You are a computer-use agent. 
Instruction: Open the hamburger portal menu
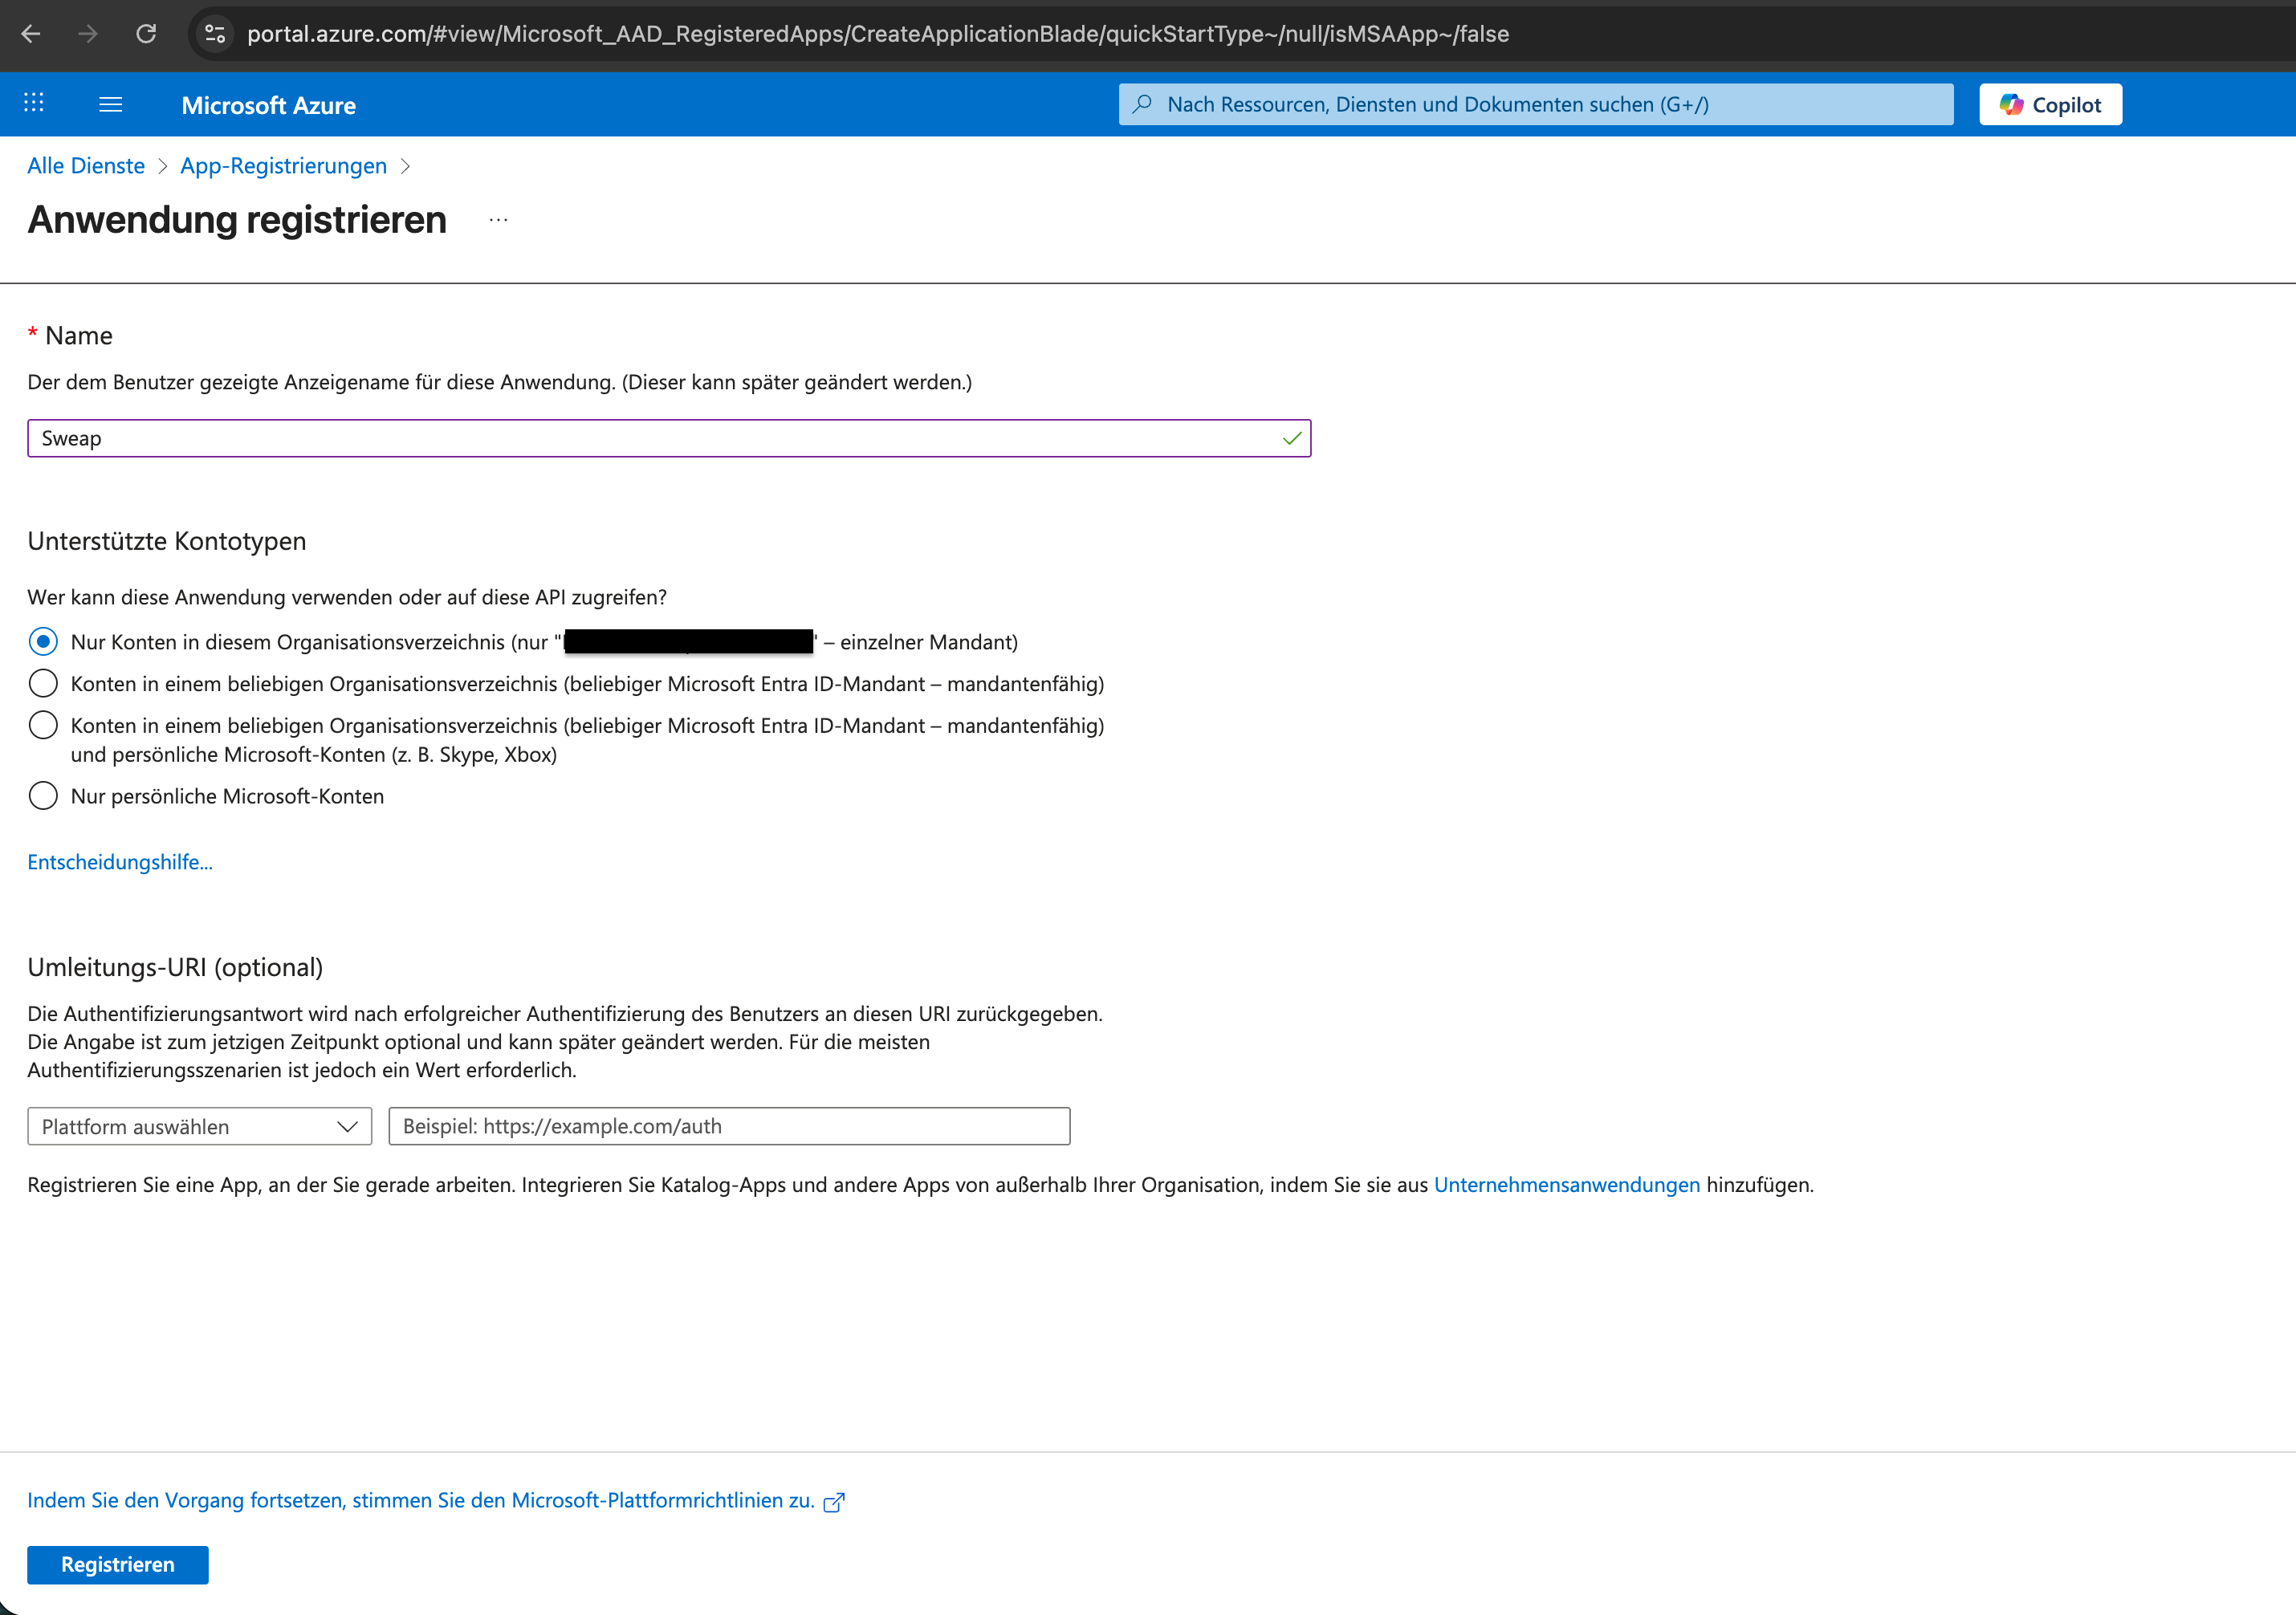click(x=111, y=104)
